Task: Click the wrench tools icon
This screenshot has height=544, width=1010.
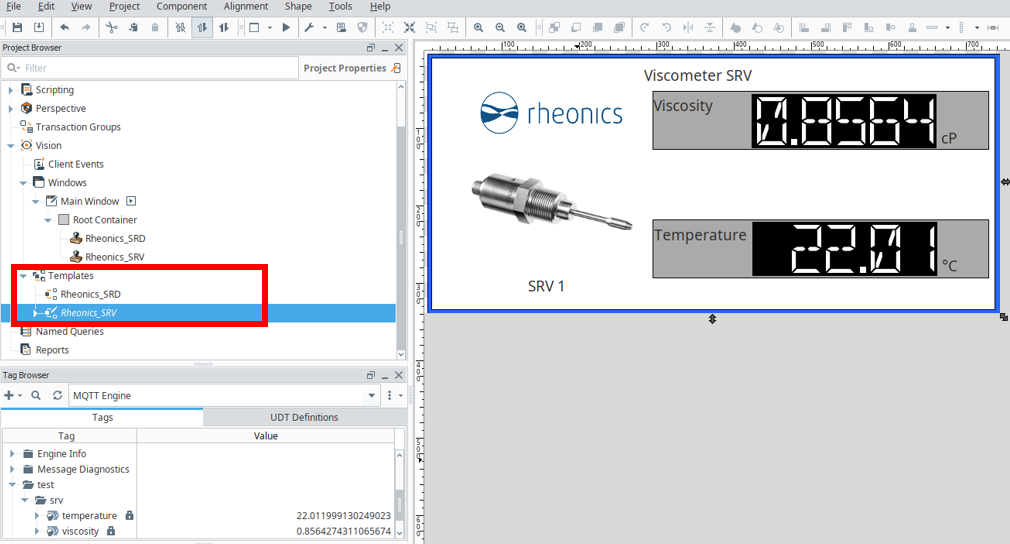Action: [x=309, y=27]
